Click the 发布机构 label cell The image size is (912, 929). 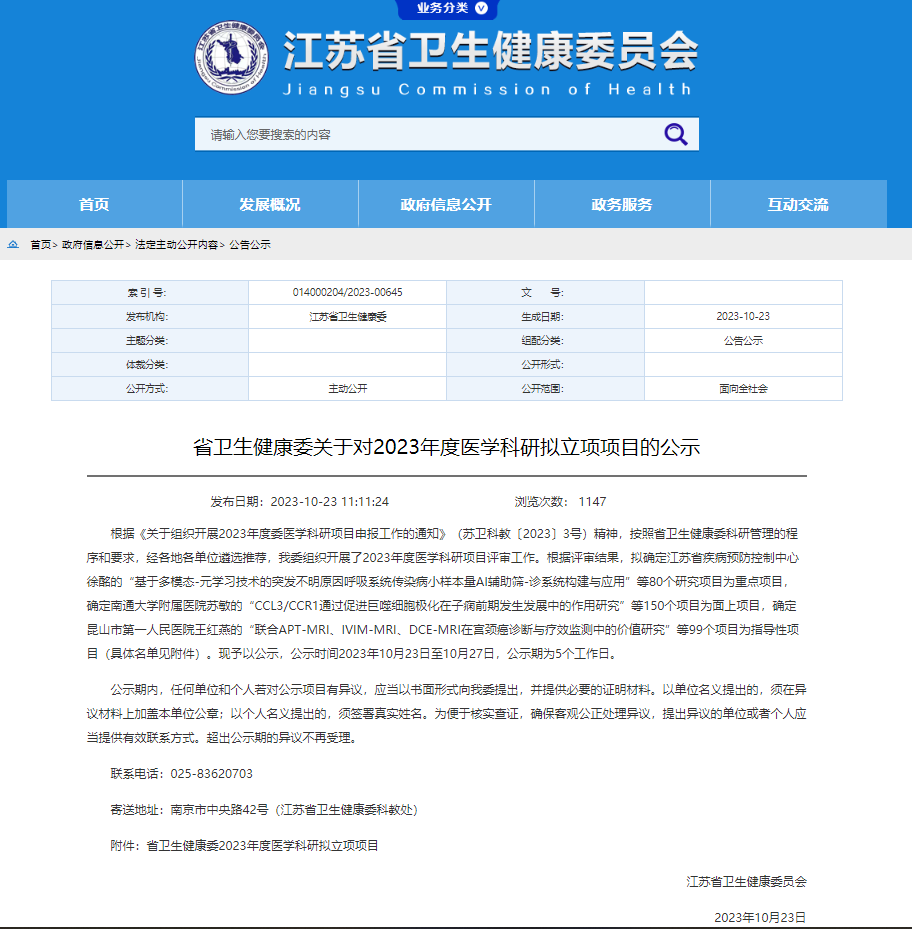[x=150, y=316]
